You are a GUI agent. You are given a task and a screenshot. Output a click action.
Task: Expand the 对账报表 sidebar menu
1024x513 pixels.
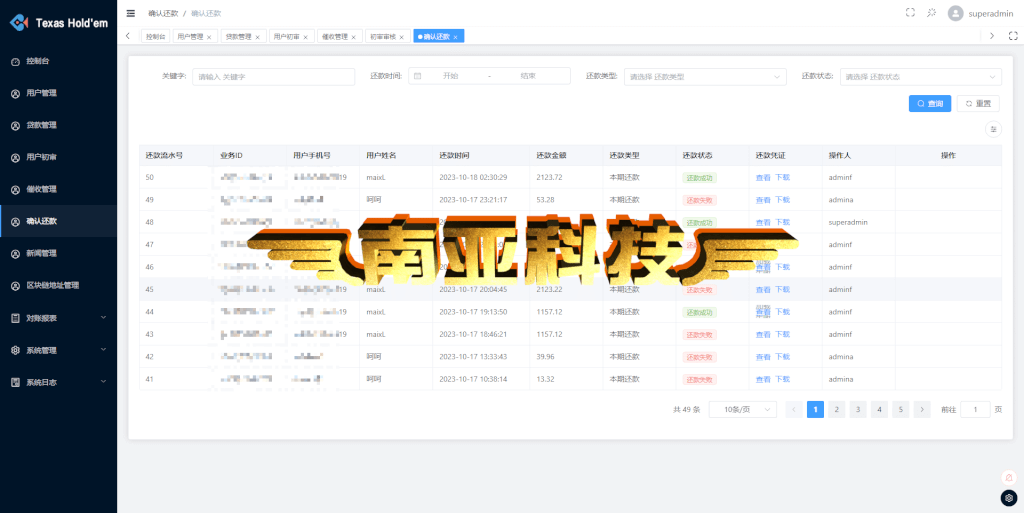point(58,318)
